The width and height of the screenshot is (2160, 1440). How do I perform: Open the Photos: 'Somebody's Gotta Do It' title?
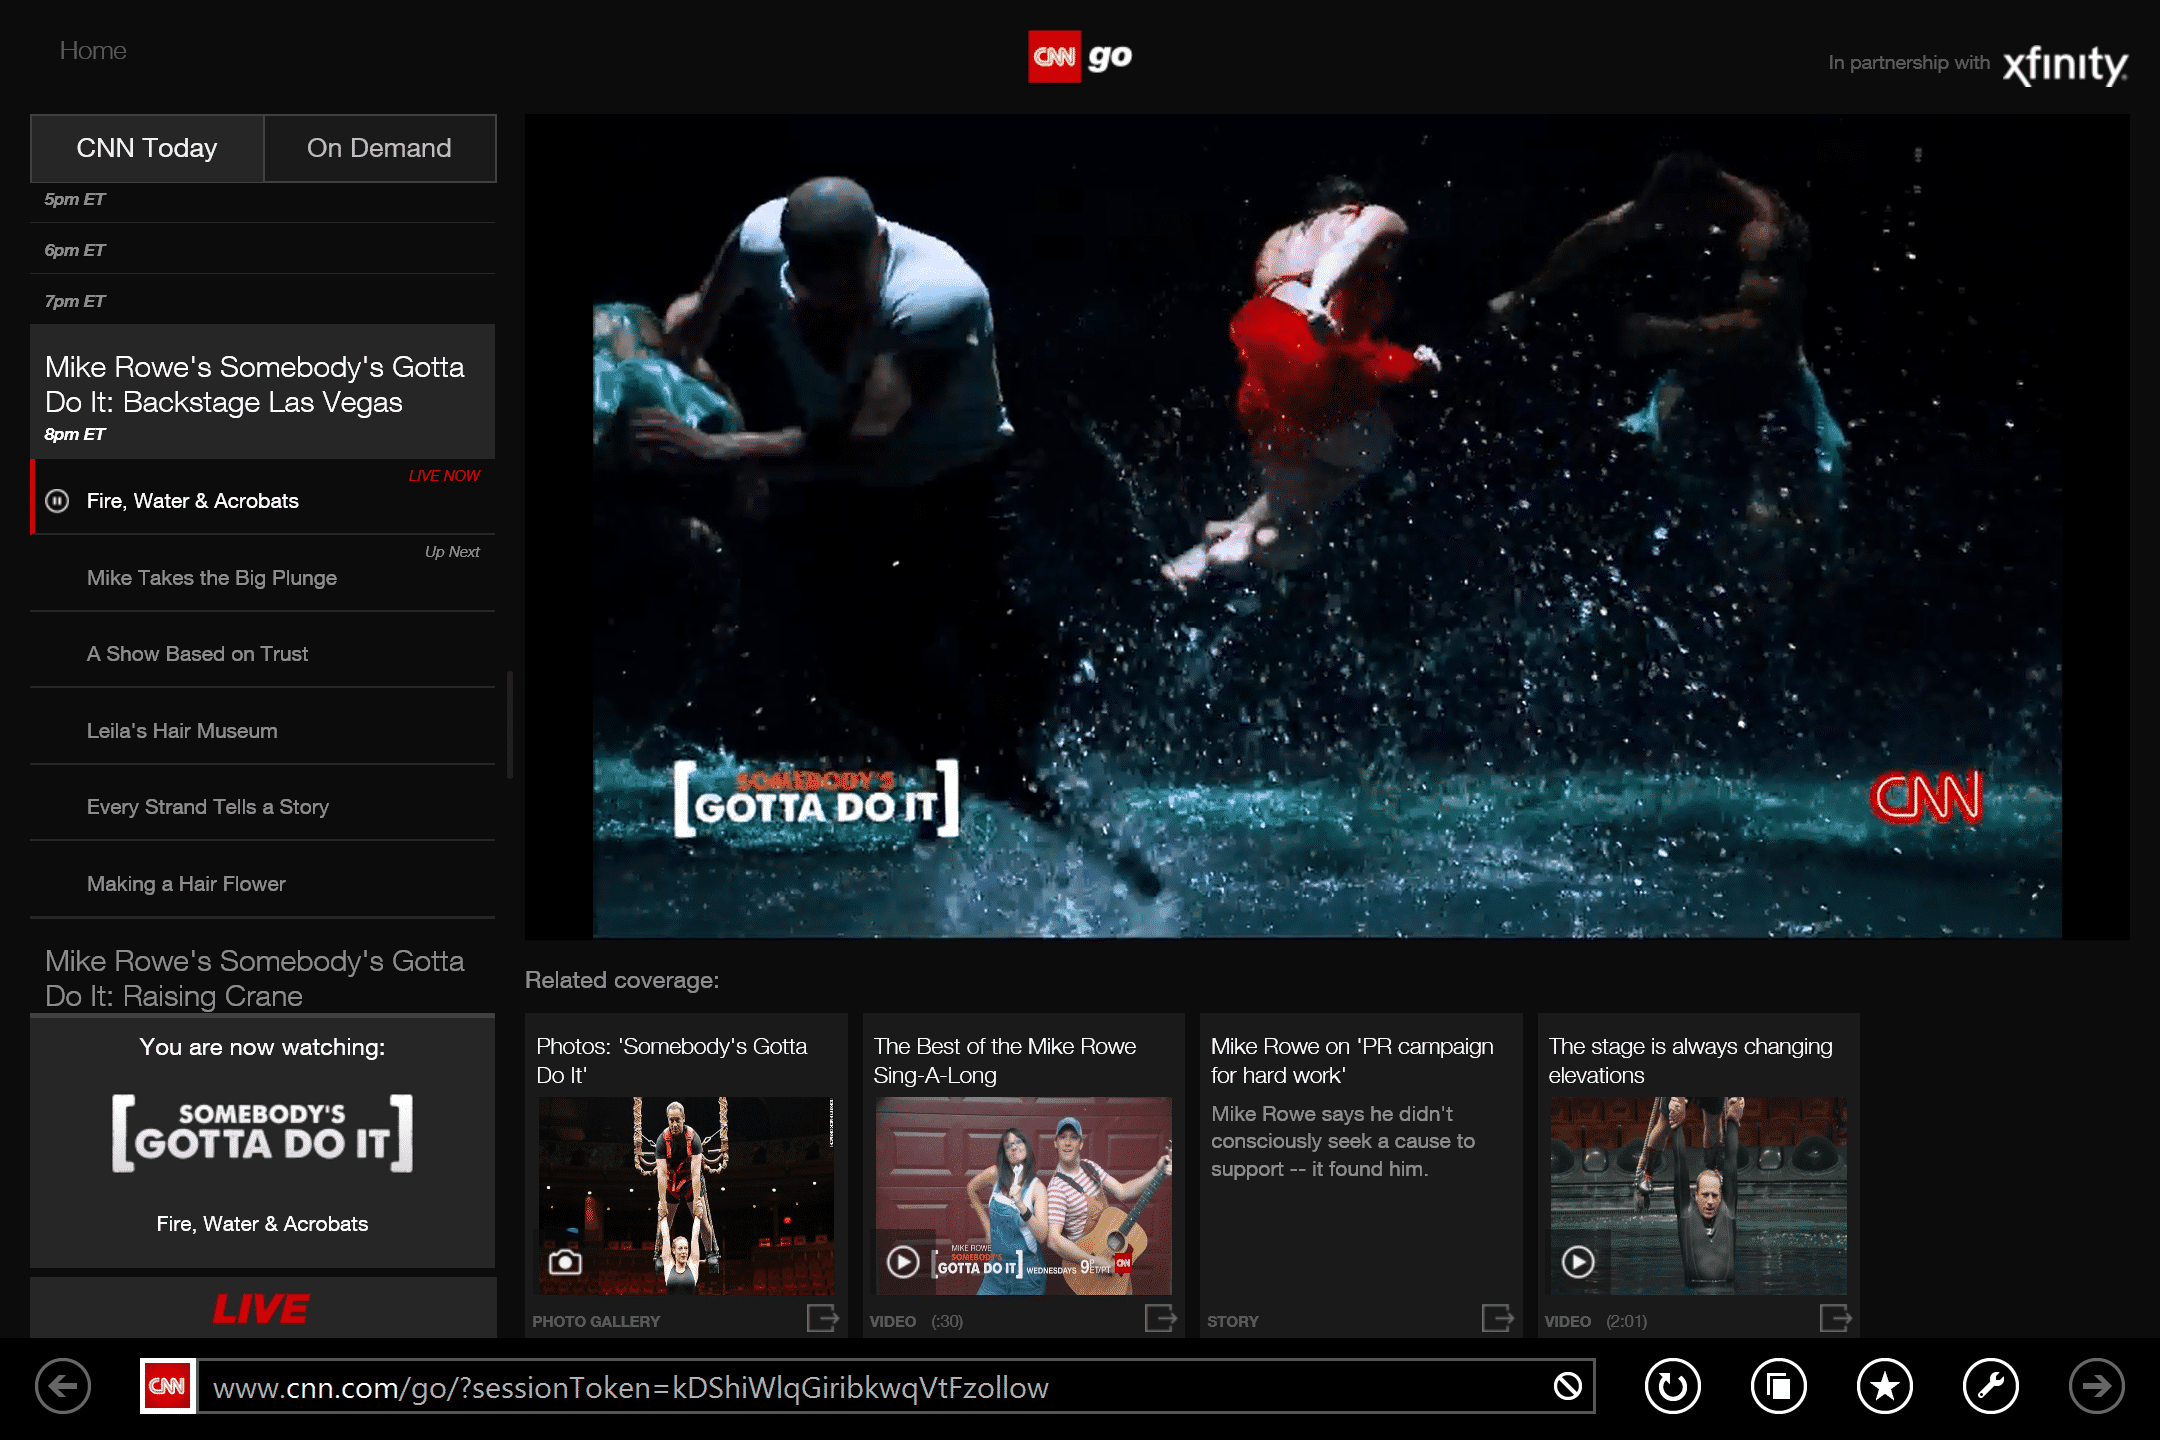tap(672, 1060)
